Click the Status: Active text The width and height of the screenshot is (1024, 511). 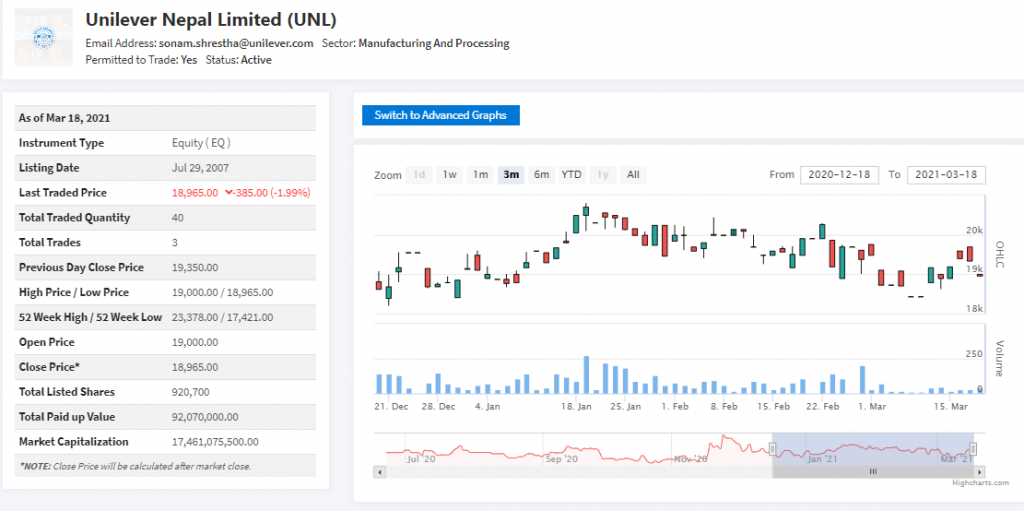click(238, 59)
